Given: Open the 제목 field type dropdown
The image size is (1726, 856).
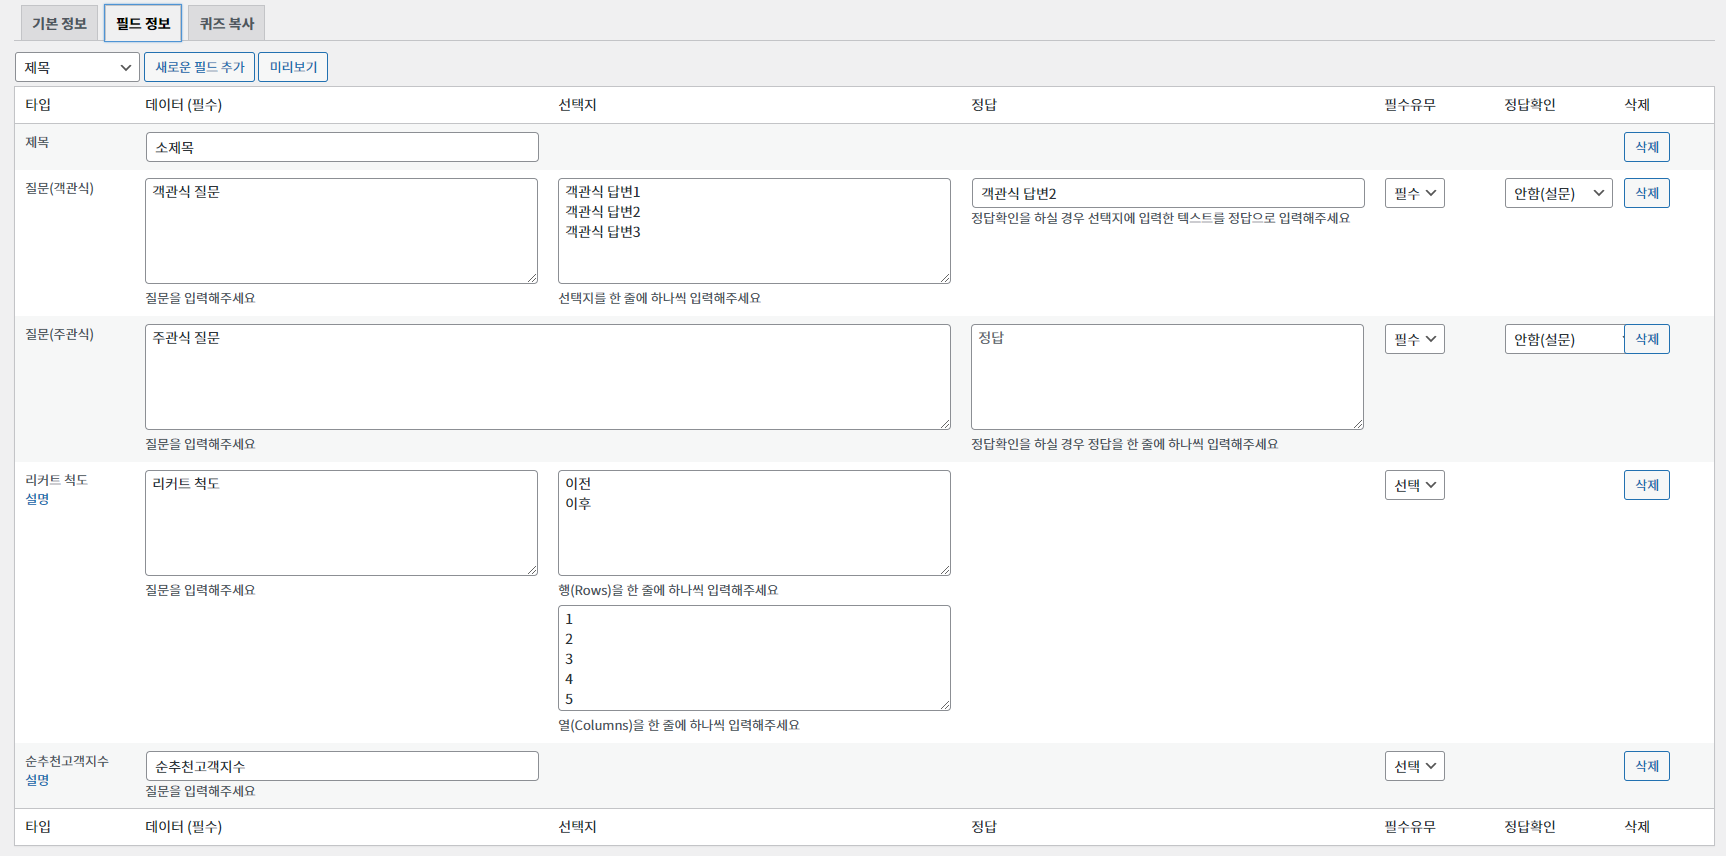Looking at the screenshot, I should [x=77, y=67].
